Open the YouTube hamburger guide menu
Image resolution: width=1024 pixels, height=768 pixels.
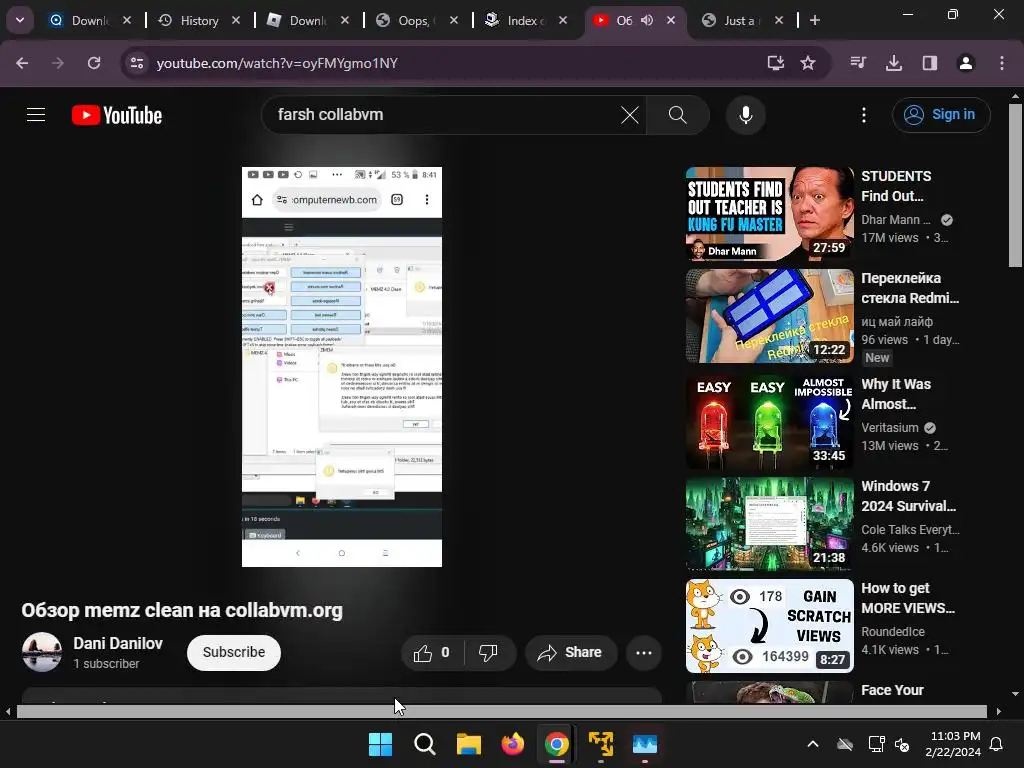(x=36, y=115)
